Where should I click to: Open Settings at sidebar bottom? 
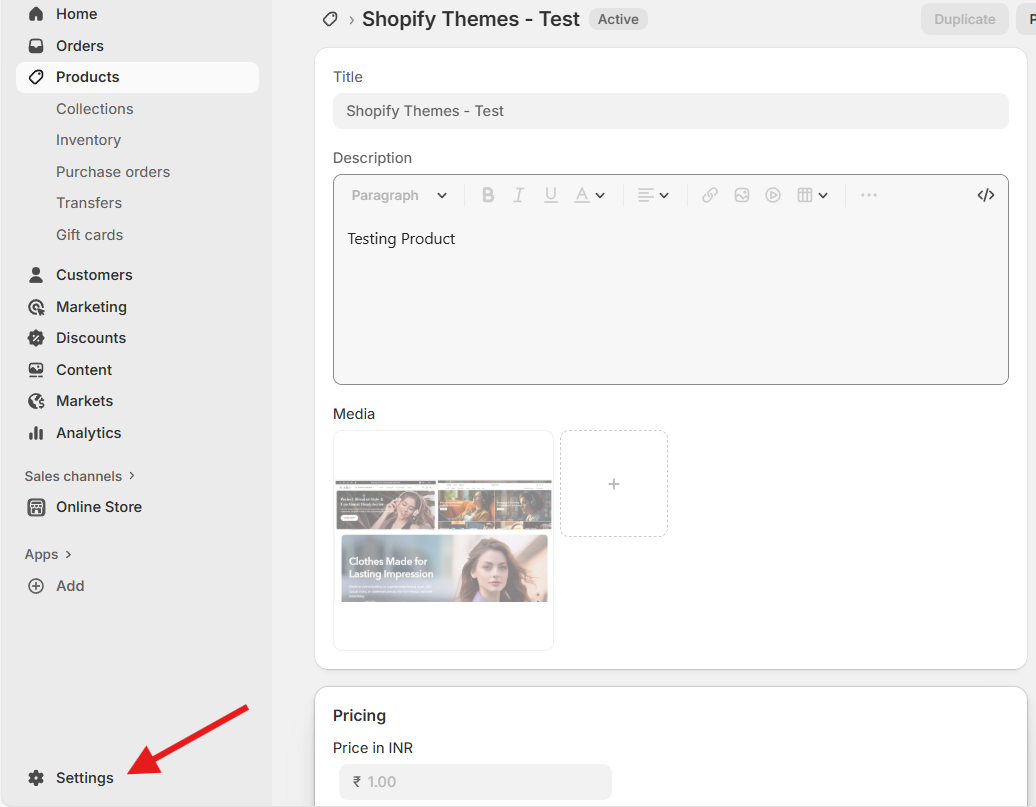[85, 778]
